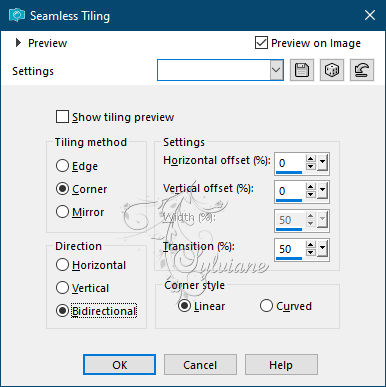
Task: Click the OK button
Action: pyautogui.click(x=119, y=365)
